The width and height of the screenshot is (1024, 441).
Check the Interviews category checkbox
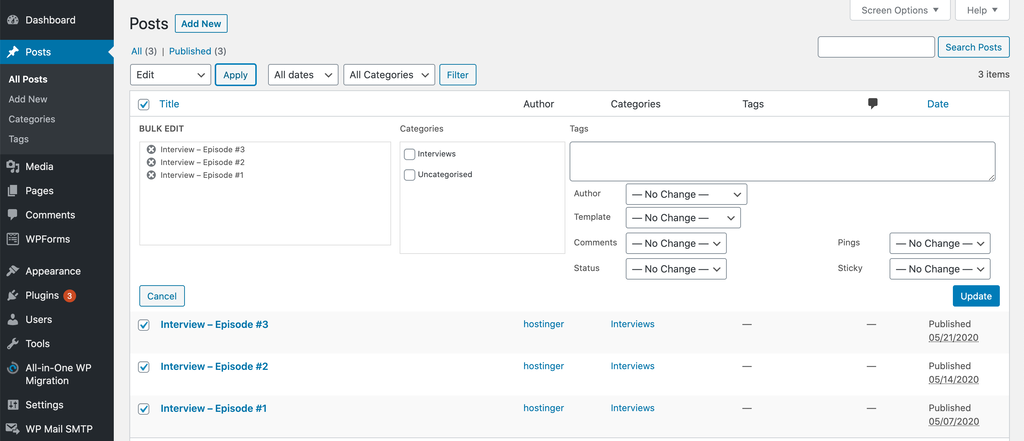(410, 154)
